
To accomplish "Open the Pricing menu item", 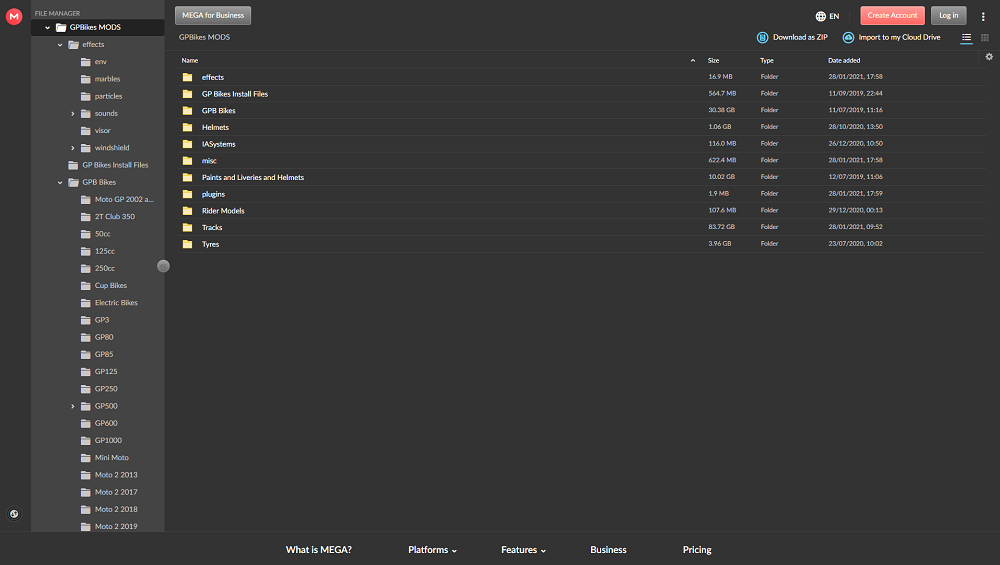I will click(697, 550).
